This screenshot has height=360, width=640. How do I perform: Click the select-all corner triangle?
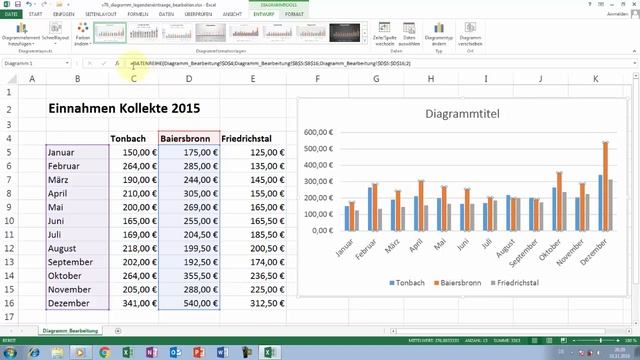tap(12, 79)
